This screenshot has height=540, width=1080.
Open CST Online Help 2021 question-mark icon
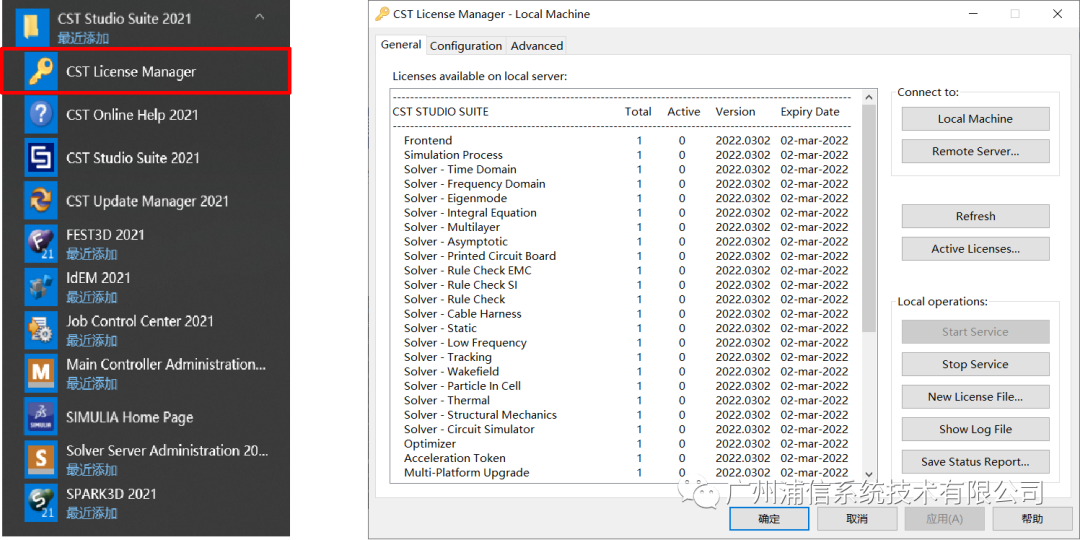coord(41,114)
